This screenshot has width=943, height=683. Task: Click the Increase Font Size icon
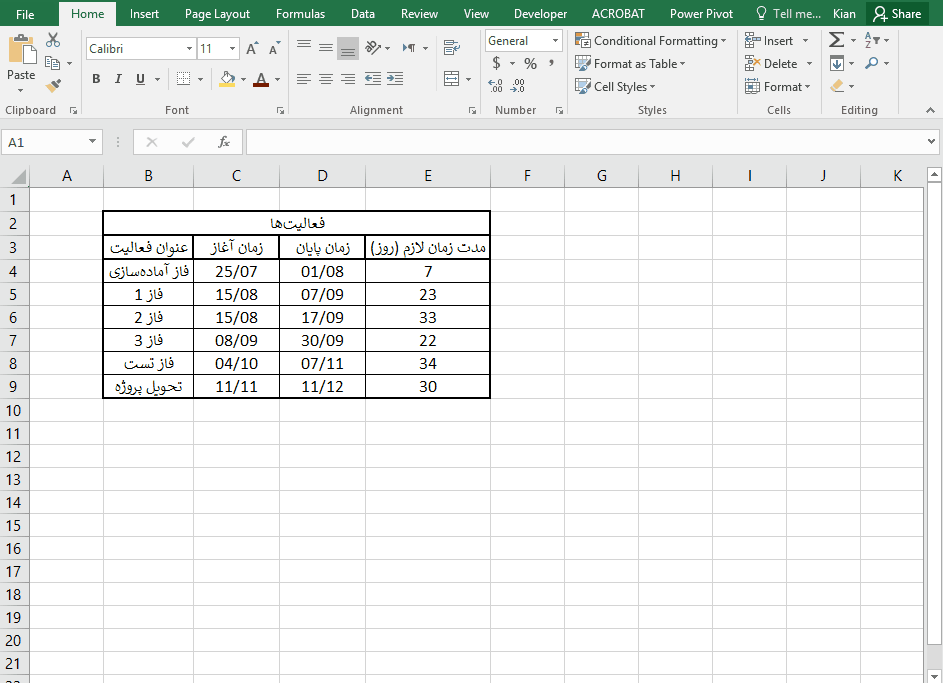pyautogui.click(x=252, y=49)
